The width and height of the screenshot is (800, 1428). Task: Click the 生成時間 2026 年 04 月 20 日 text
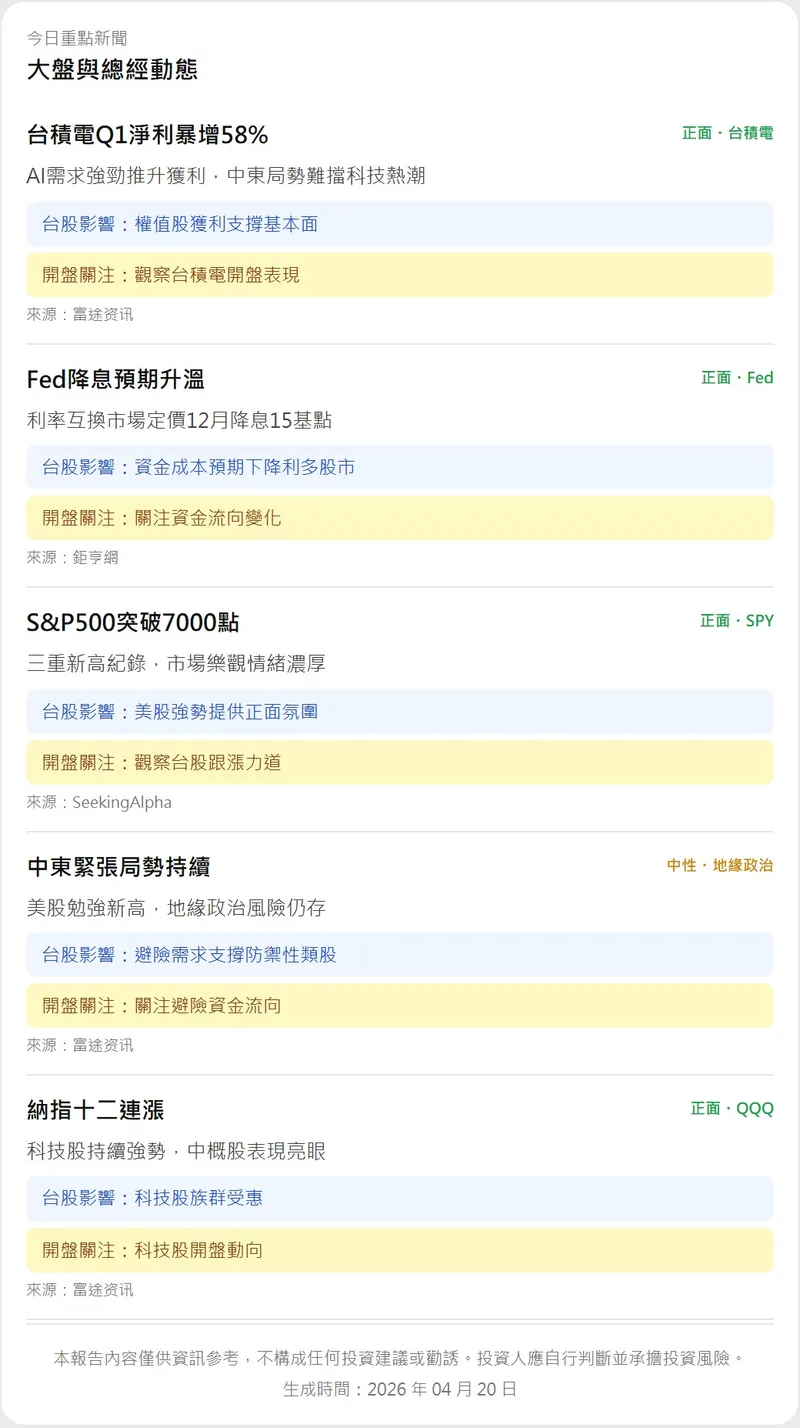click(x=400, y=1389)
